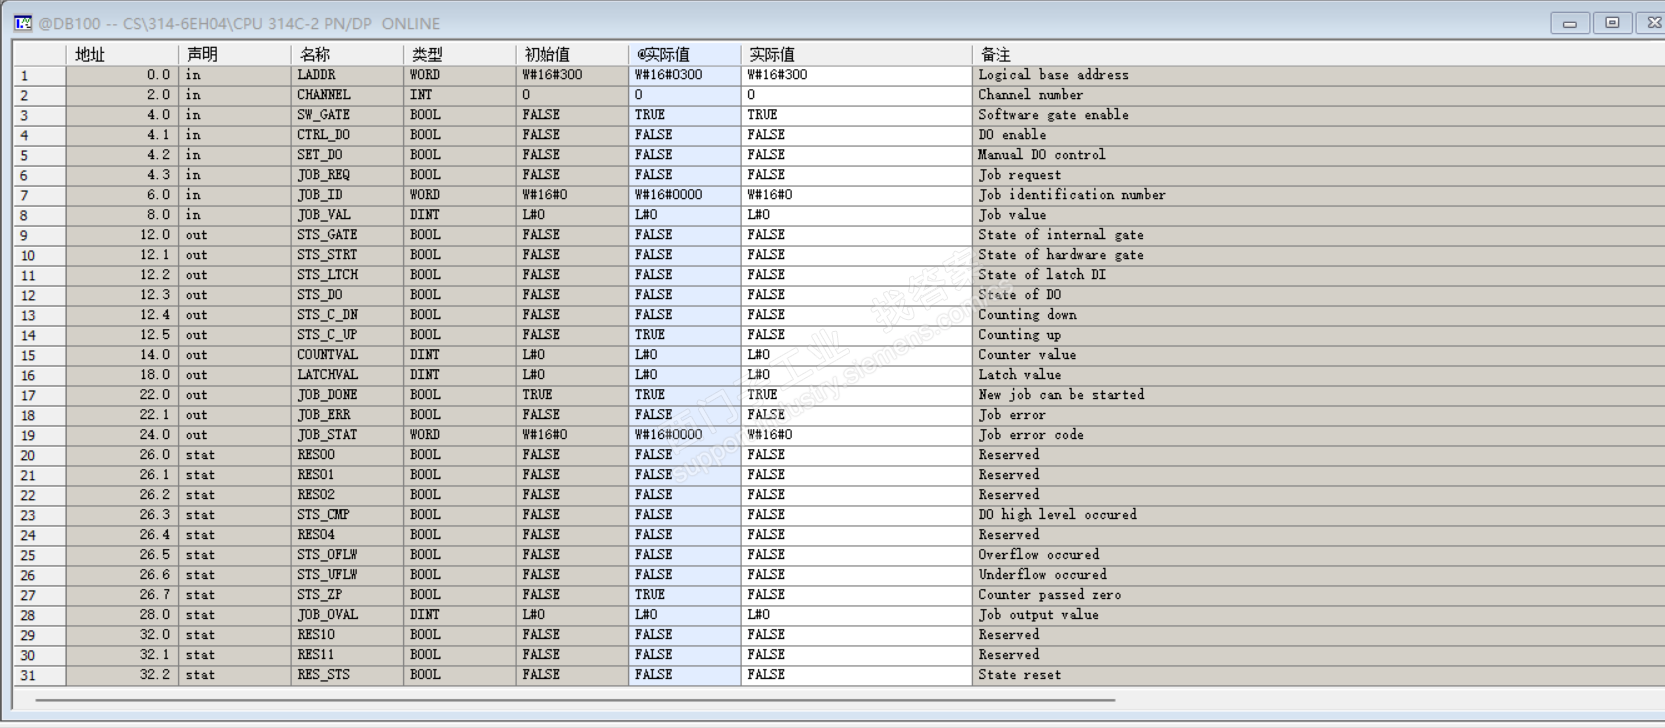Select the CHANNEL name cell
Image resolution: width=1665 pixels, height=728 pixels.
[347, 95]
